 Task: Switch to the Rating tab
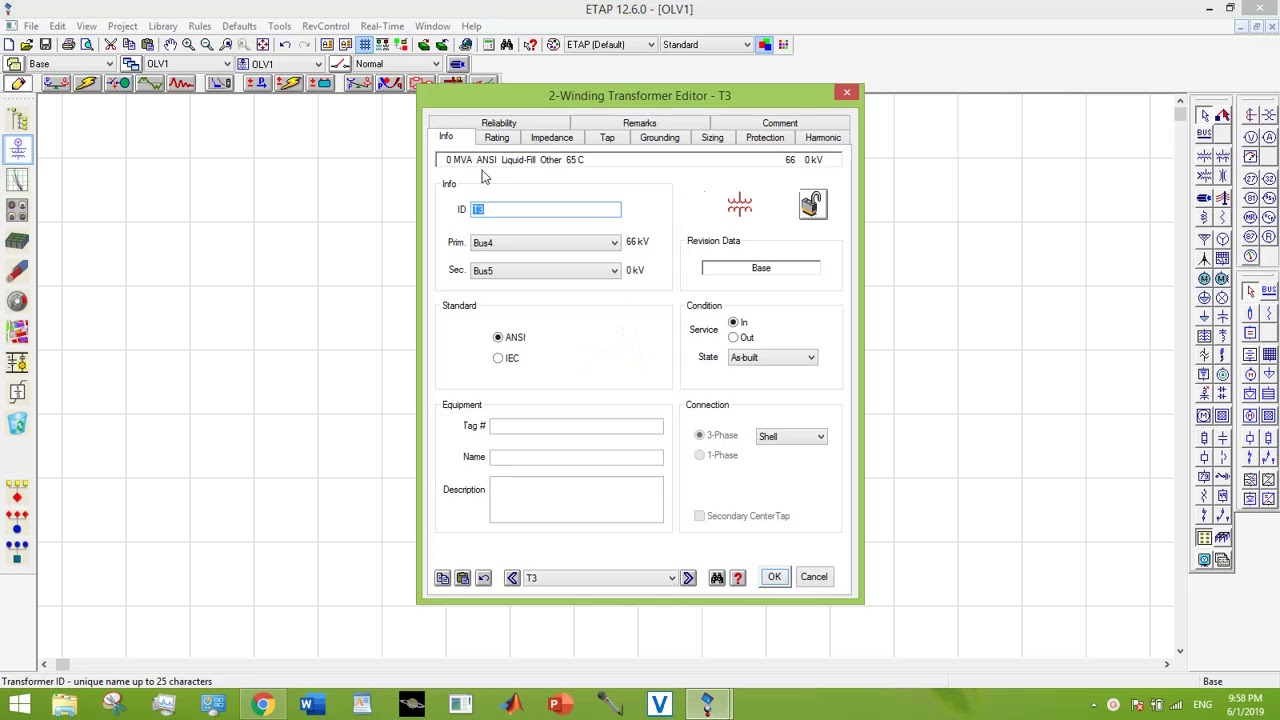point(497,138)
